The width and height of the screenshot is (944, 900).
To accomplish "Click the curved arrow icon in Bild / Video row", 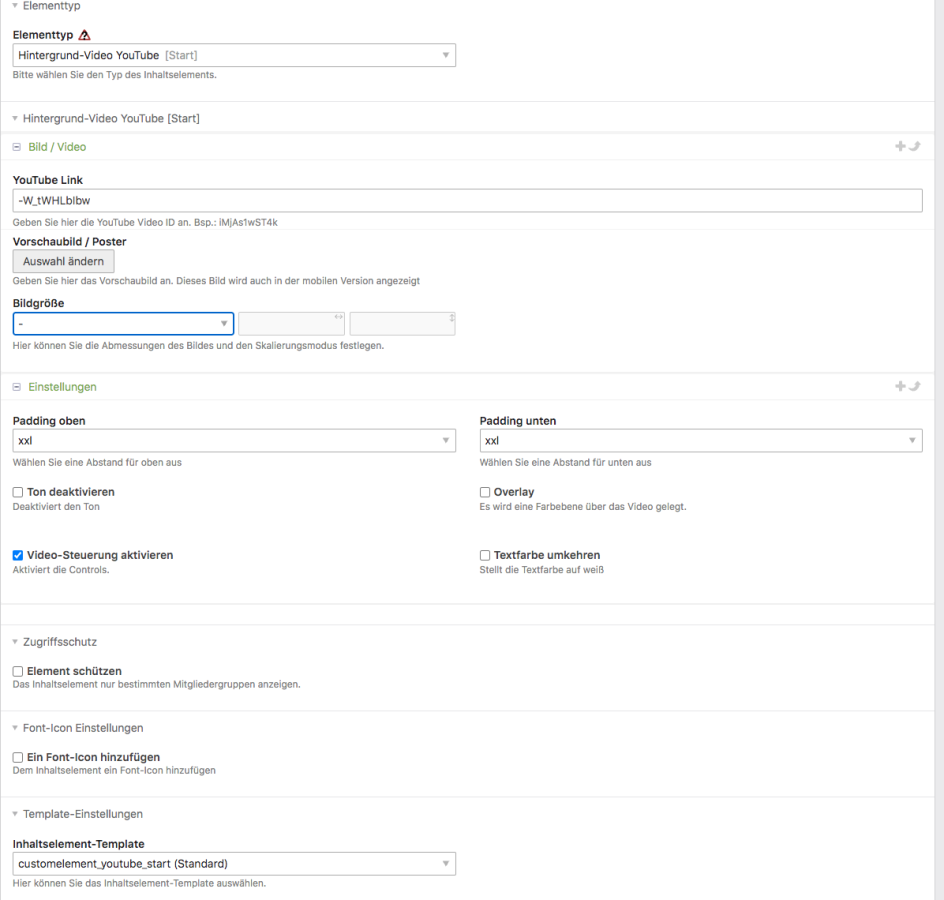I will (x=913, y=147).
